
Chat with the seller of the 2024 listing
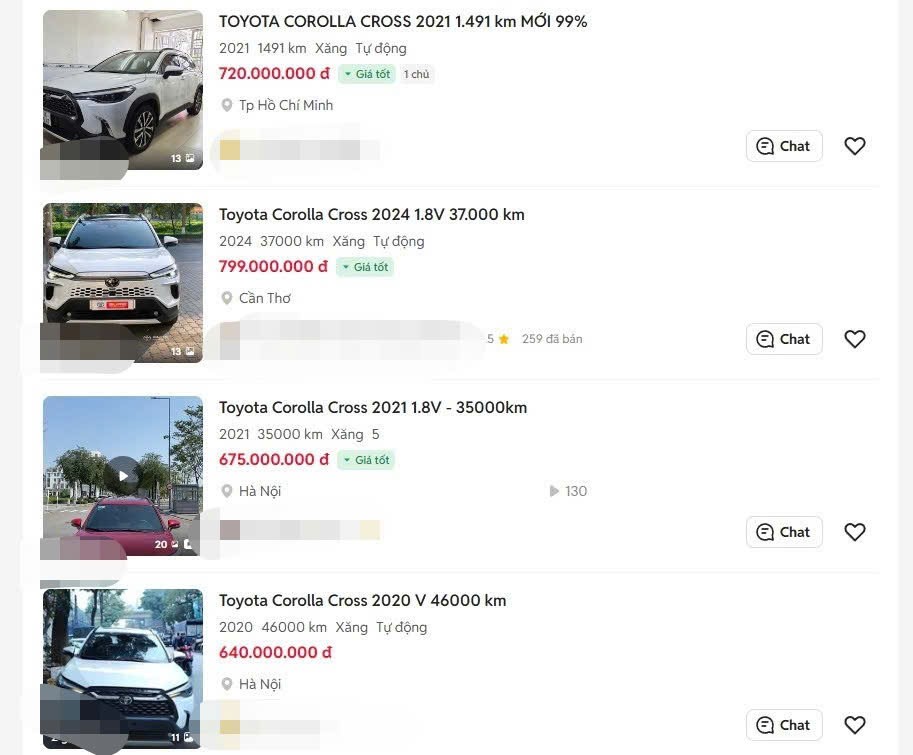pos(784,339)
